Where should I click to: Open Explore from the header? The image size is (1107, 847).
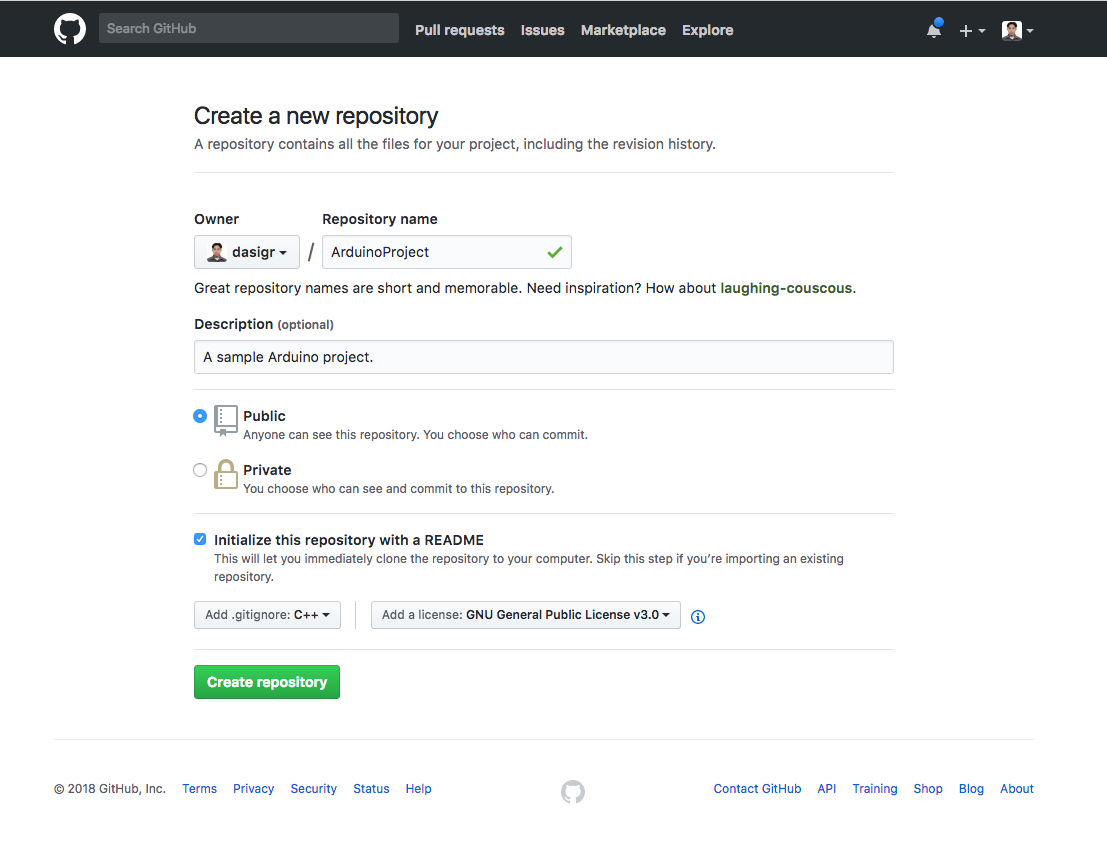coord(707,30)
